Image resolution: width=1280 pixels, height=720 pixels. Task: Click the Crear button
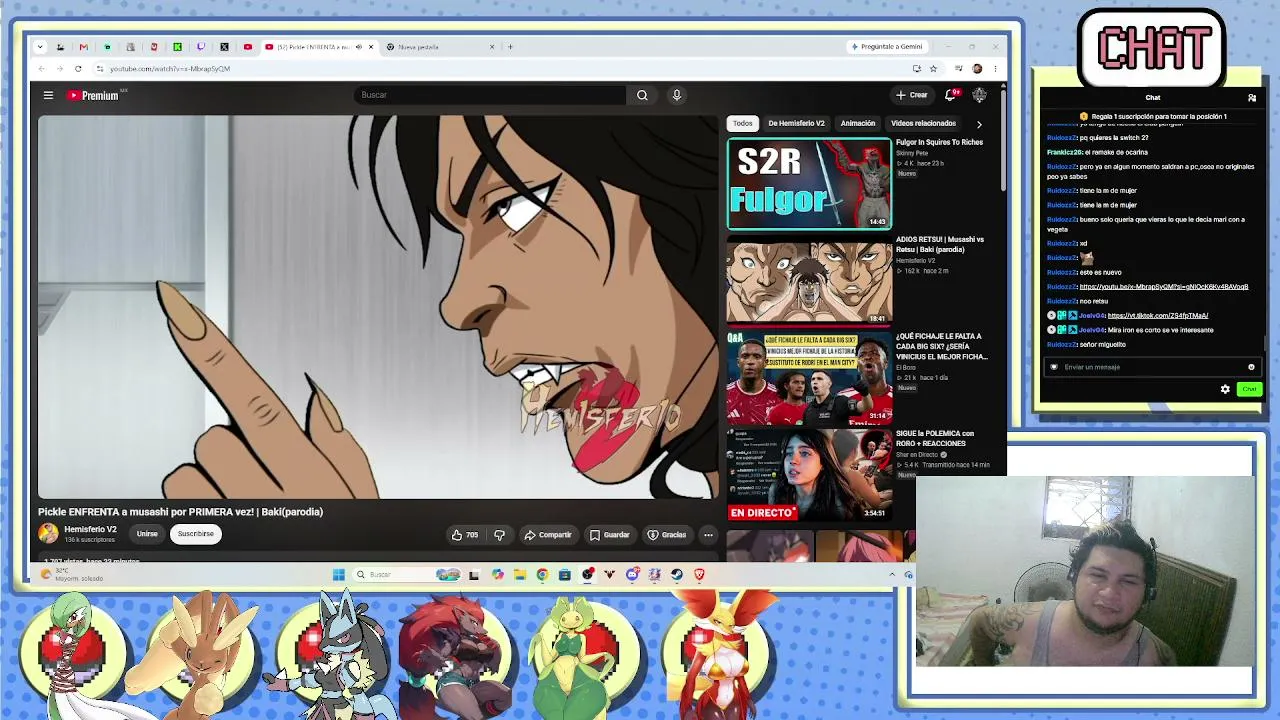tap(912, 95)
